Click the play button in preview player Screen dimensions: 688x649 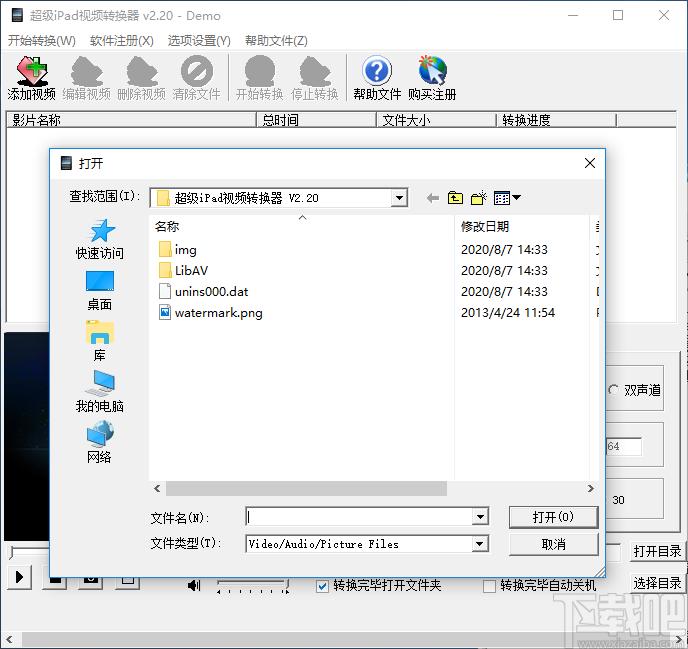point(19,577)
